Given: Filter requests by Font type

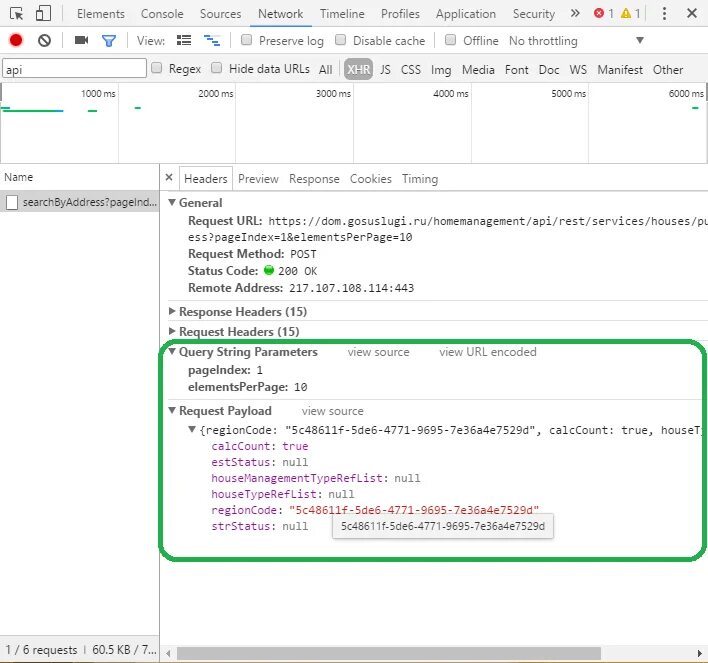Looking at the screenshot, I should tap(517, 70).
